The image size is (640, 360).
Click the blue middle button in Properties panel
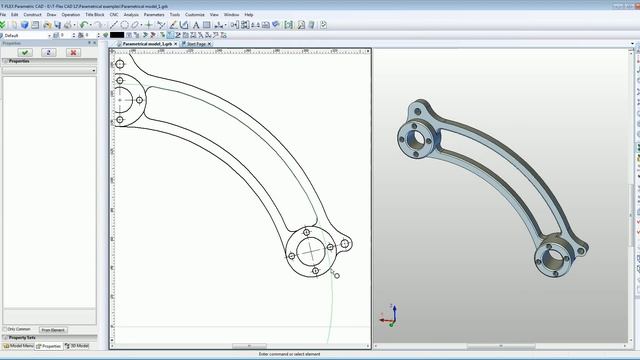click(x=49, y=52)
